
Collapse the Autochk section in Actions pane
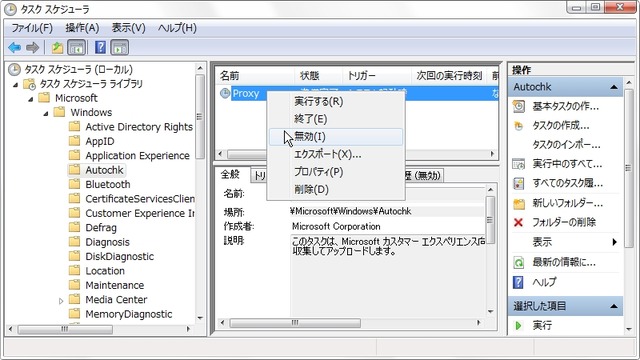tap(614, 87)
